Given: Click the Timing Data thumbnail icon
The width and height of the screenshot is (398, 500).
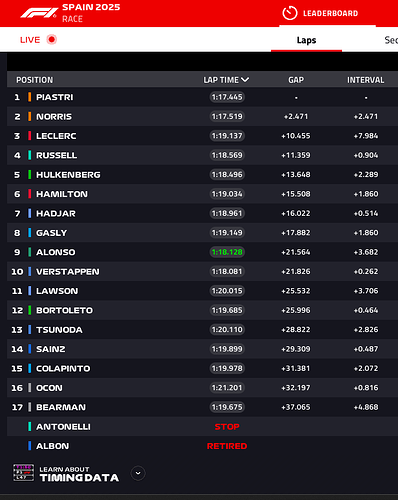Looking at the screenshot, I should click(23, 473).
